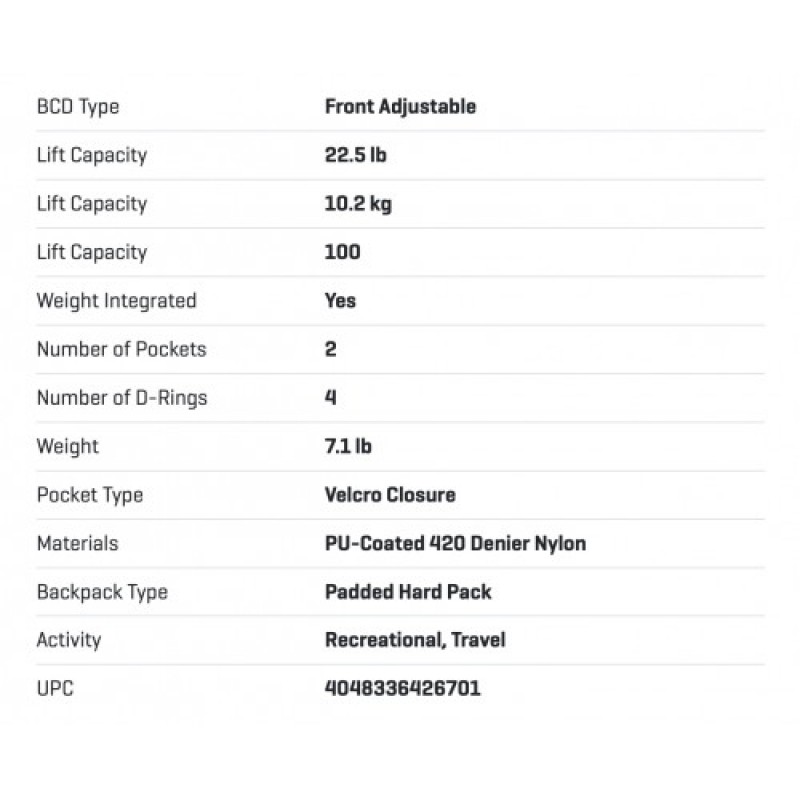Click the UPC label
Viewport: 800px width, 800px height.
point(56,689)
